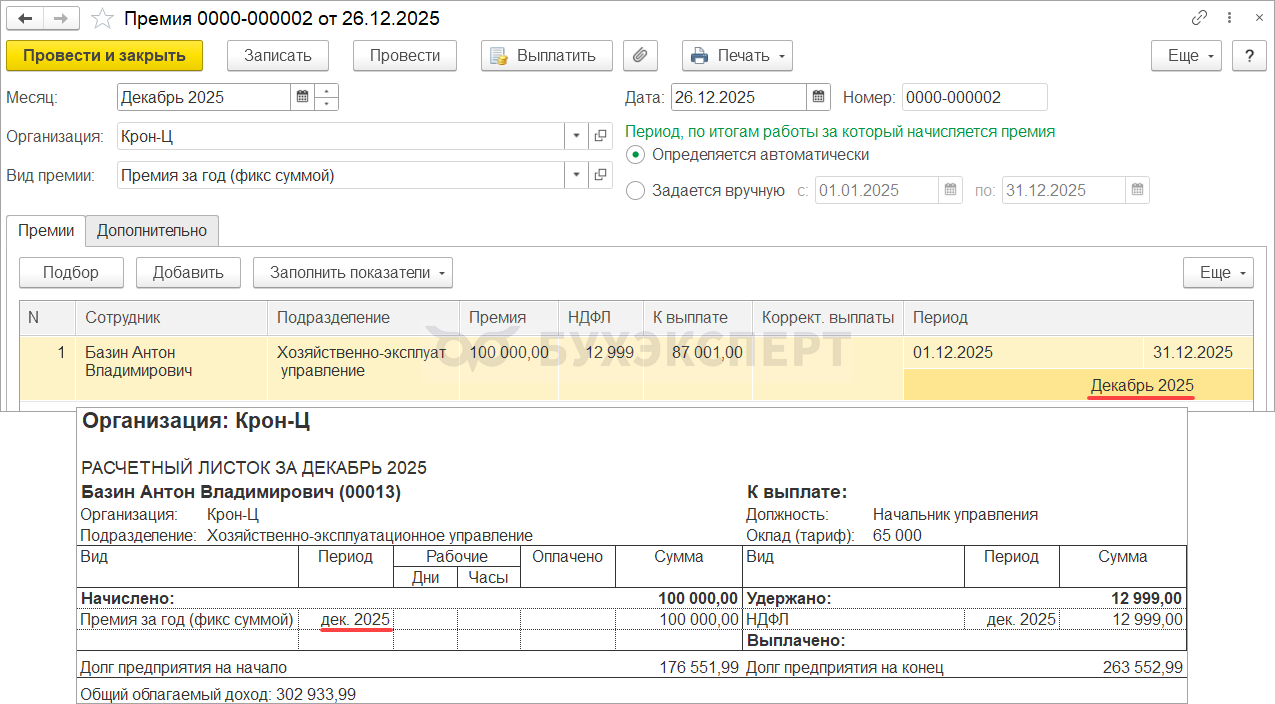Screen dimensions: 1275x704
Task: Click the Выплатить button
Action: tap(546, 56)
